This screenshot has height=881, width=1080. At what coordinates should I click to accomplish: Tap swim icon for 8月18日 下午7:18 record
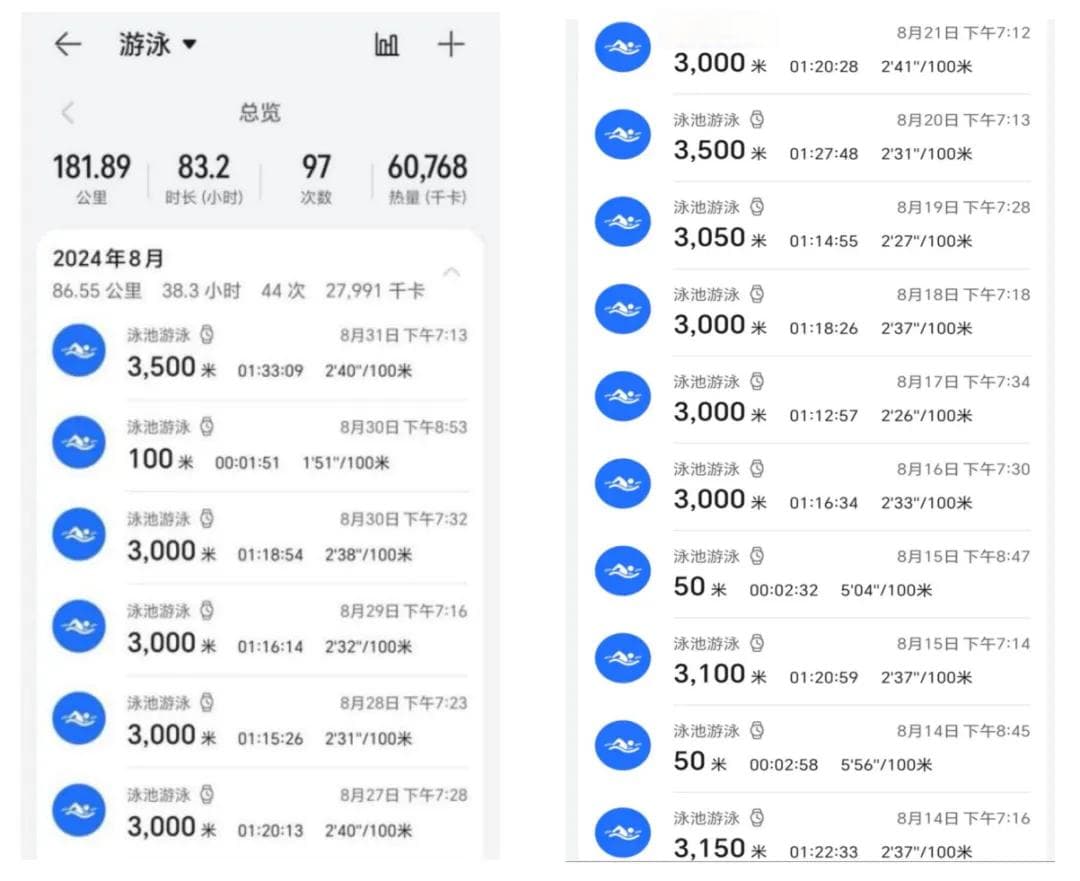(x=623, y=309)
